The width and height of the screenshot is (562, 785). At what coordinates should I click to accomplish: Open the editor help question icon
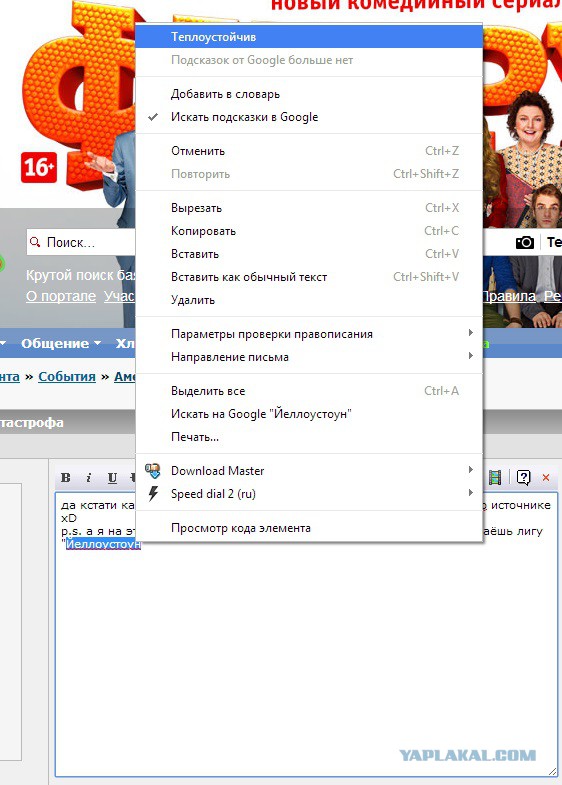523,477
